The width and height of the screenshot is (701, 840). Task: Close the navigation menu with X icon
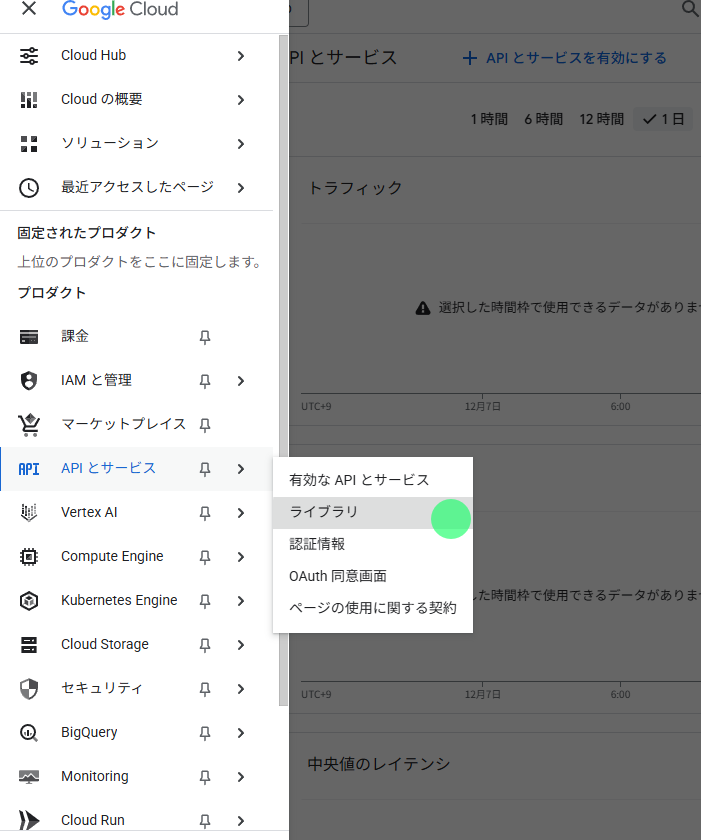point(29,9)
